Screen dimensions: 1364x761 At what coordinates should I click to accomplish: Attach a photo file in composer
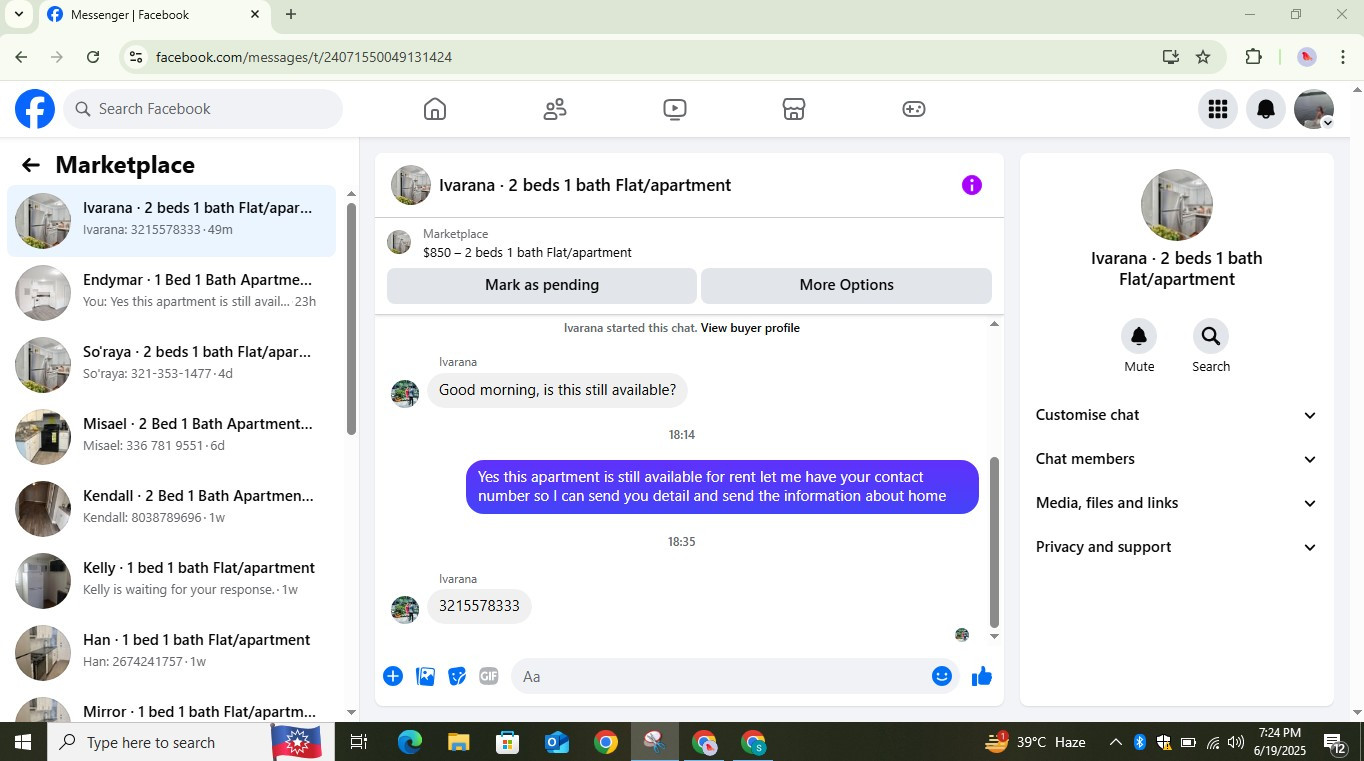point(425,676)
